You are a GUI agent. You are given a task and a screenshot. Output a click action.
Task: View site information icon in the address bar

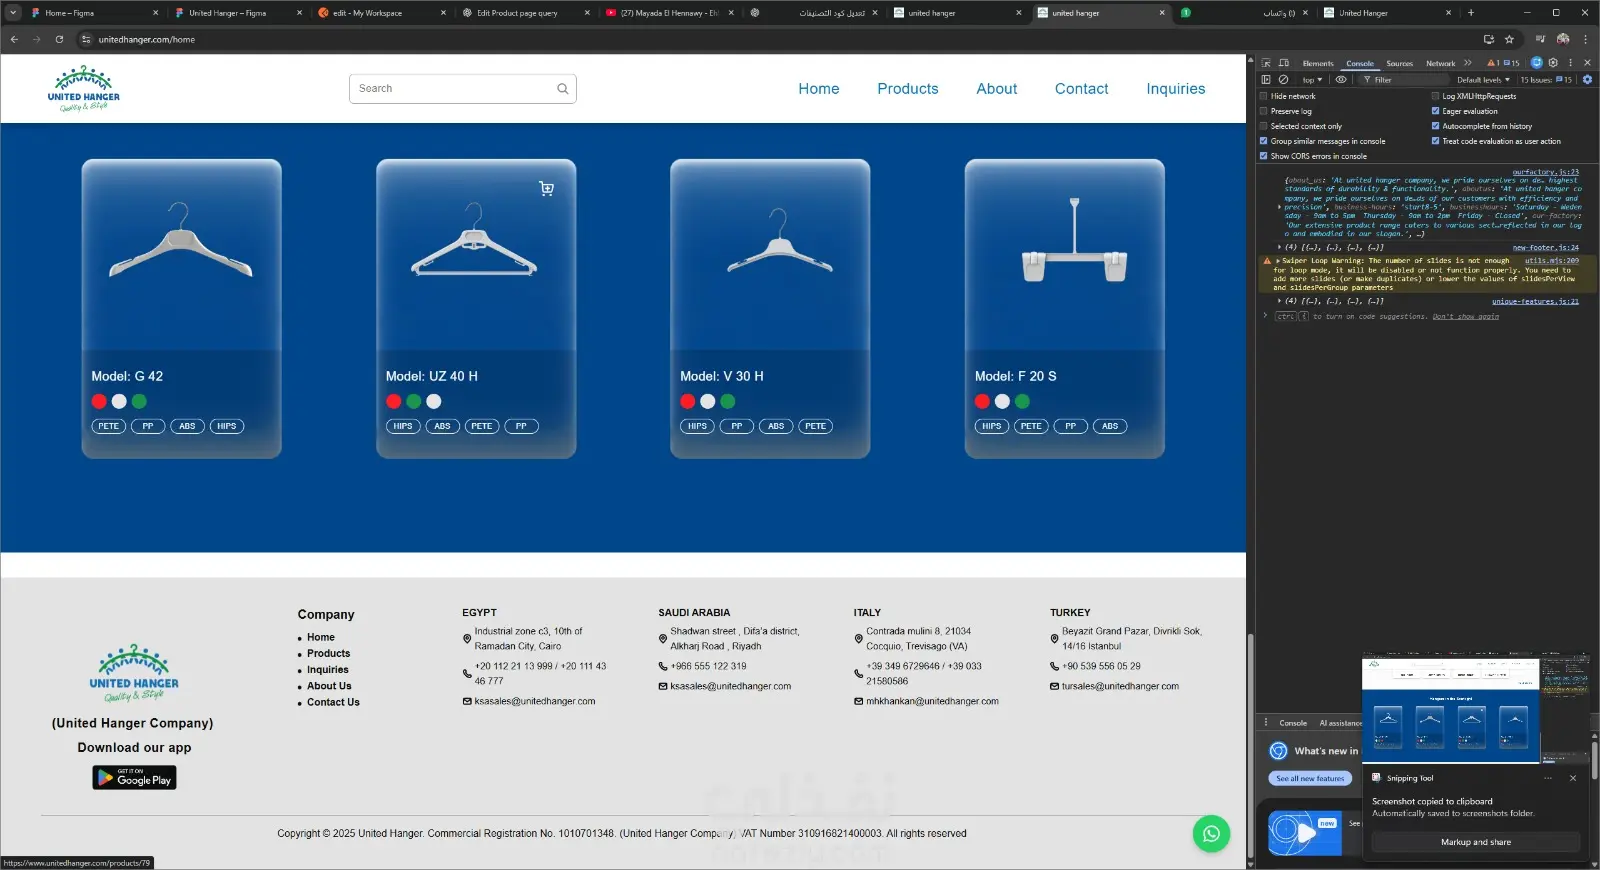point(86,40)
